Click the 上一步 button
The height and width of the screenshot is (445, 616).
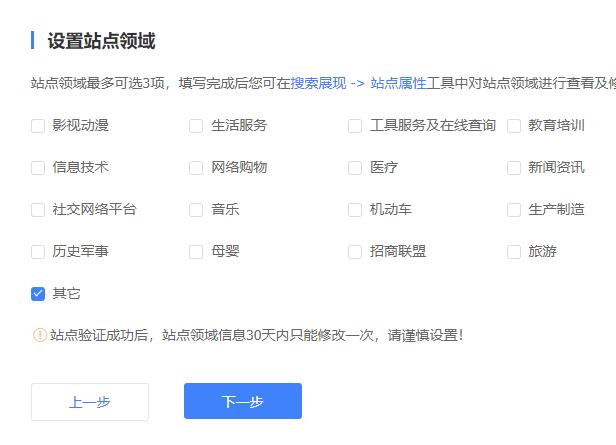90,402
